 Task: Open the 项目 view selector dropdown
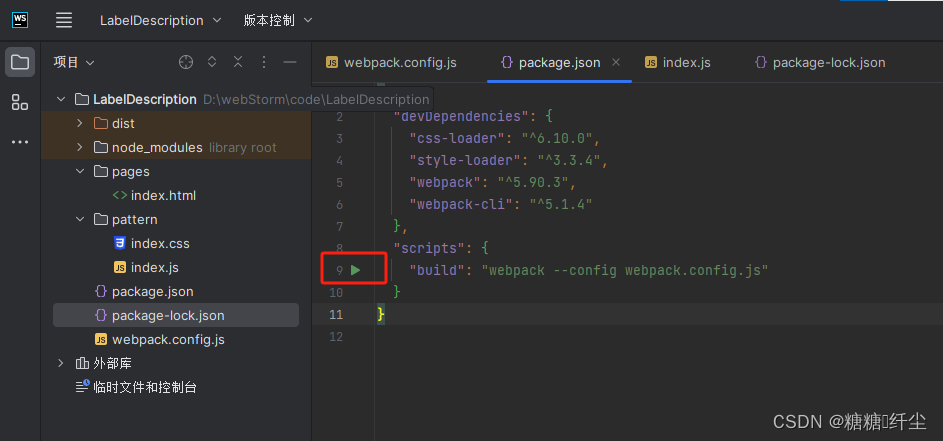74,62
